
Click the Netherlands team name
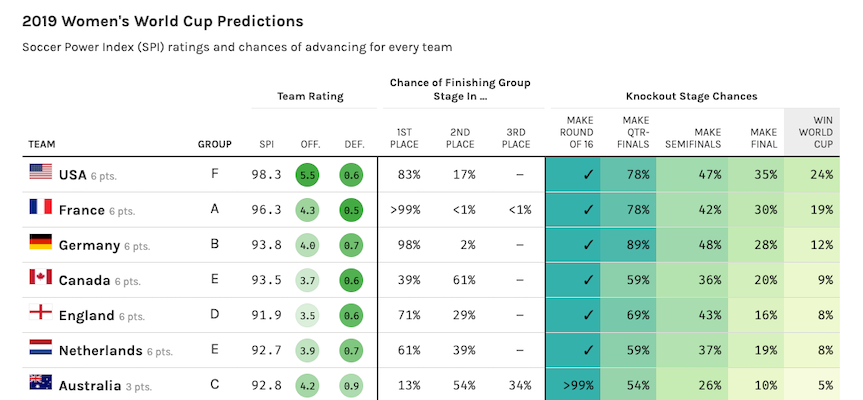(x=100, y=350)
